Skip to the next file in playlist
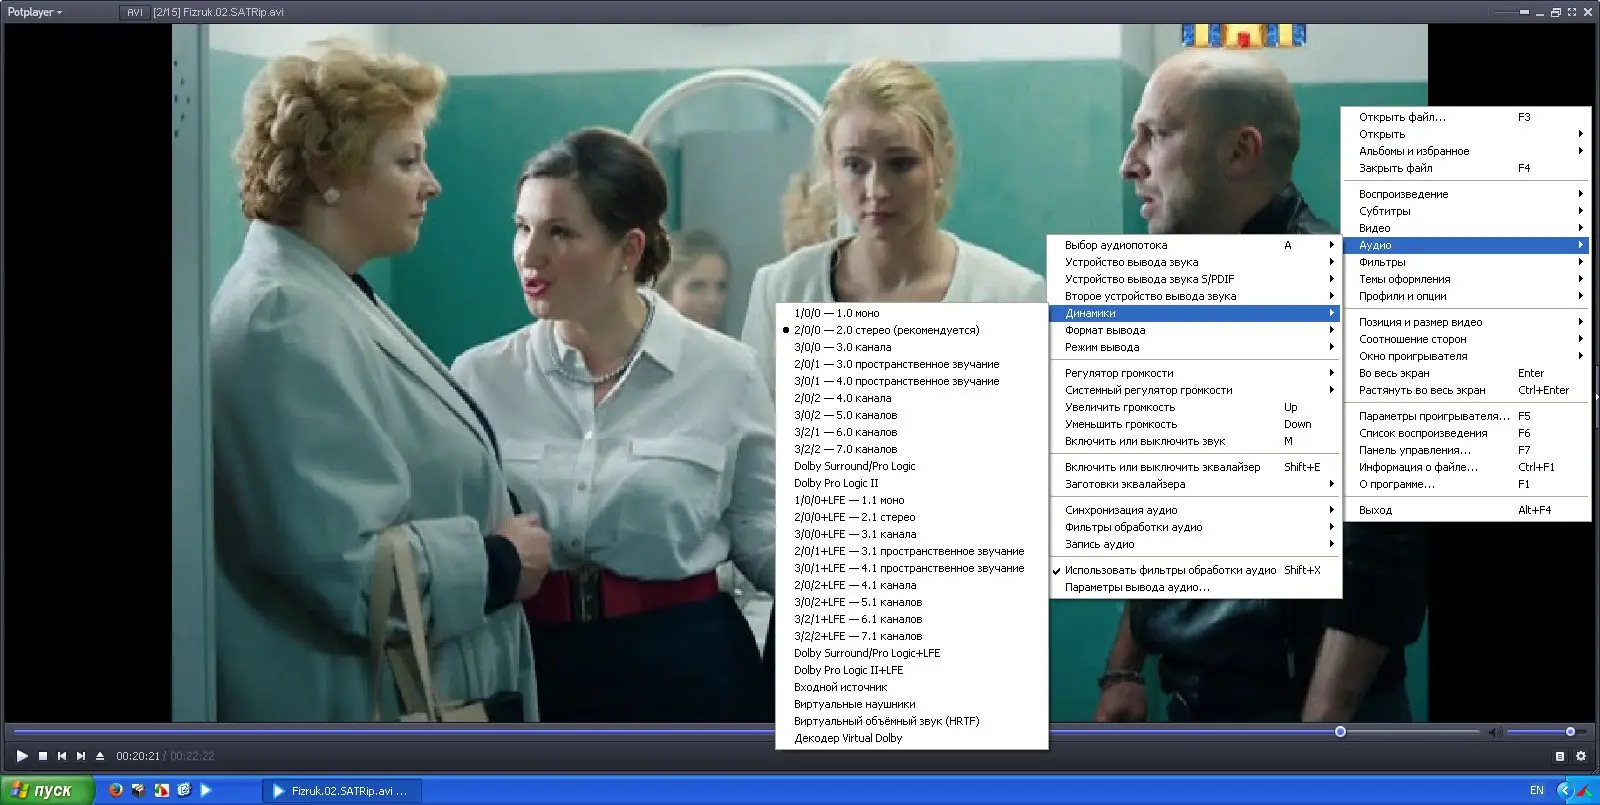The width and height of the screenshot is (1600, 805). (81, 756)
